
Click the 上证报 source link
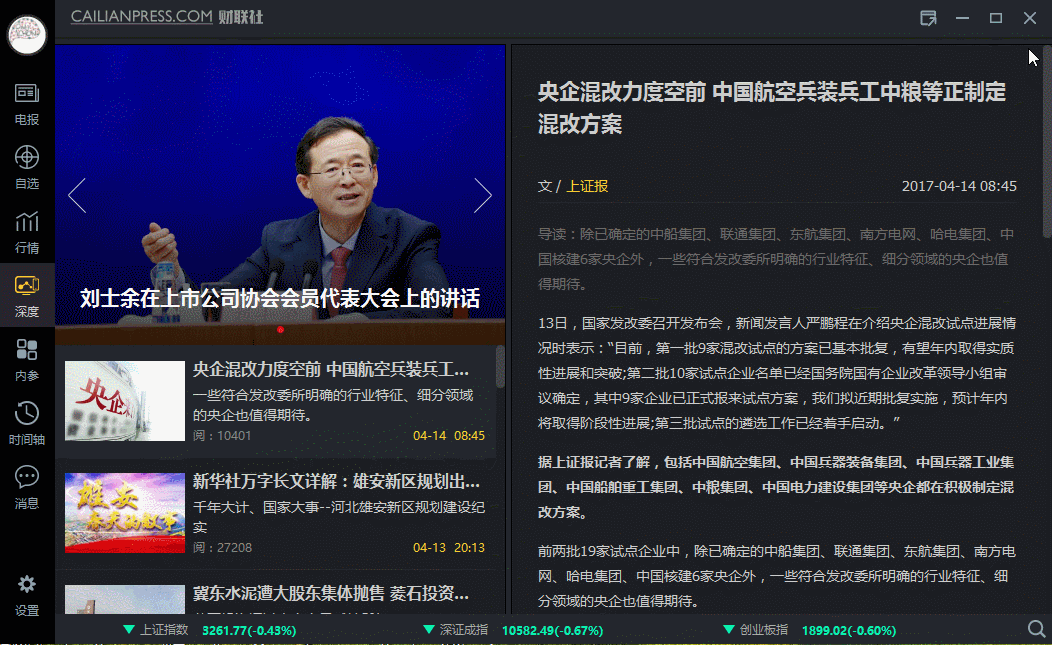pyautogui.click(x=587, y=186)
